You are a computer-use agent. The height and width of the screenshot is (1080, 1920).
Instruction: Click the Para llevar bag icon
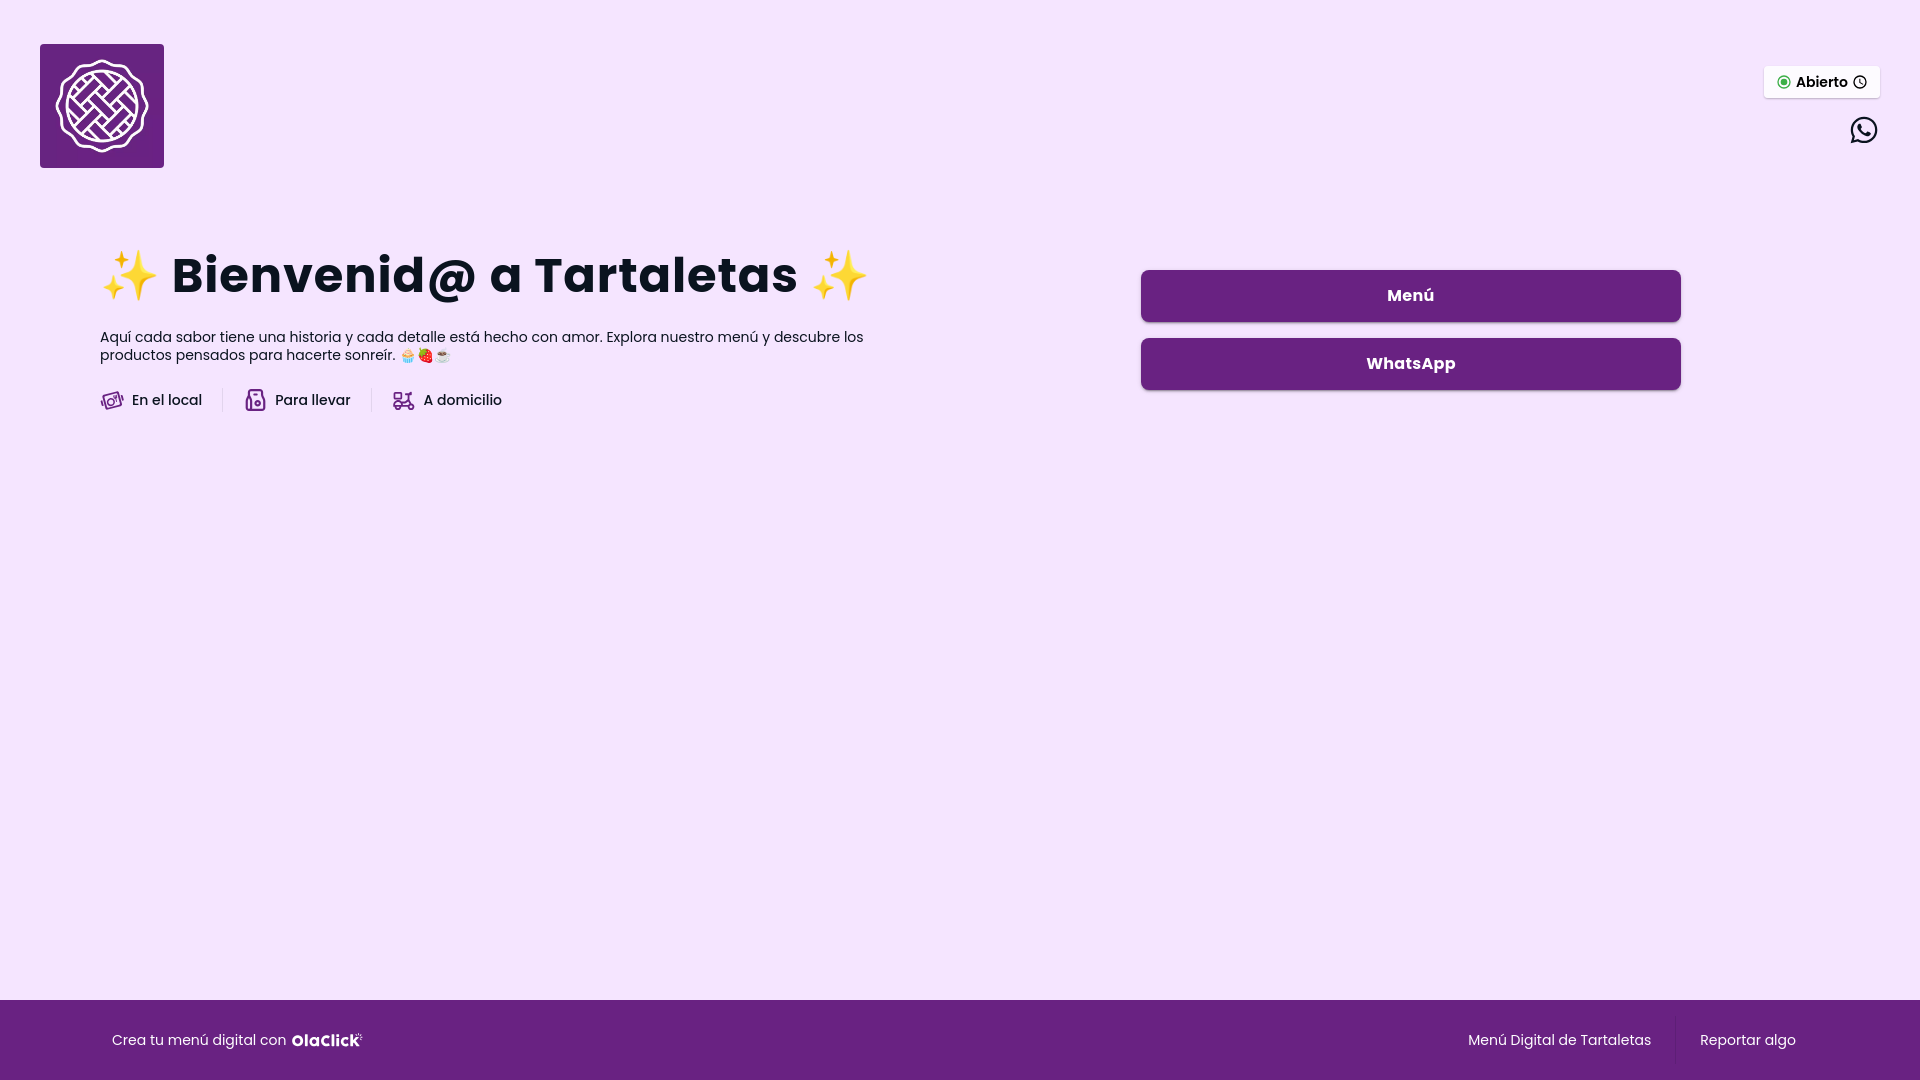point(256,400)
